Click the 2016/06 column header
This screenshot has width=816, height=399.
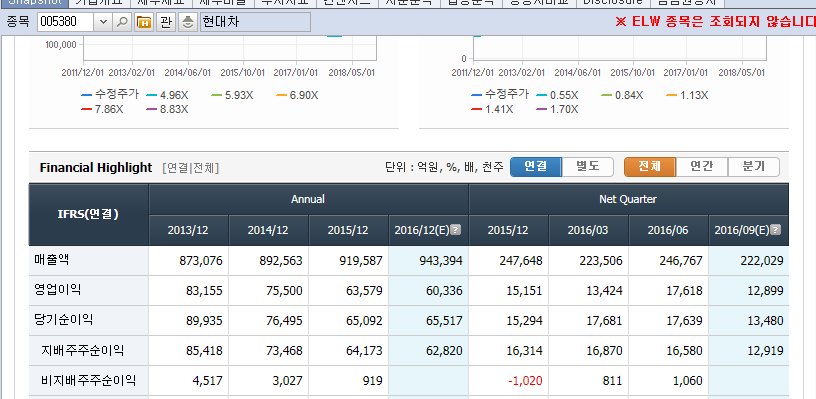click(668, 230)
